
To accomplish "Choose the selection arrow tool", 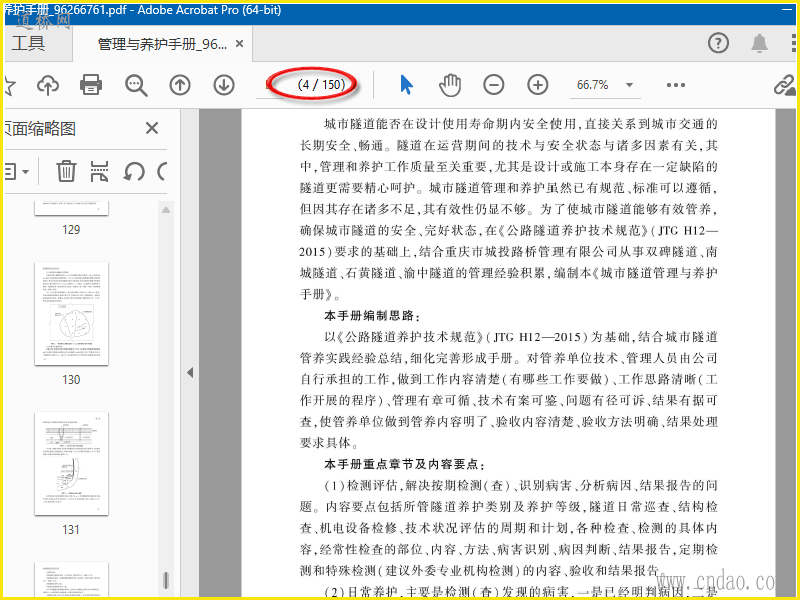I will 407,85.
